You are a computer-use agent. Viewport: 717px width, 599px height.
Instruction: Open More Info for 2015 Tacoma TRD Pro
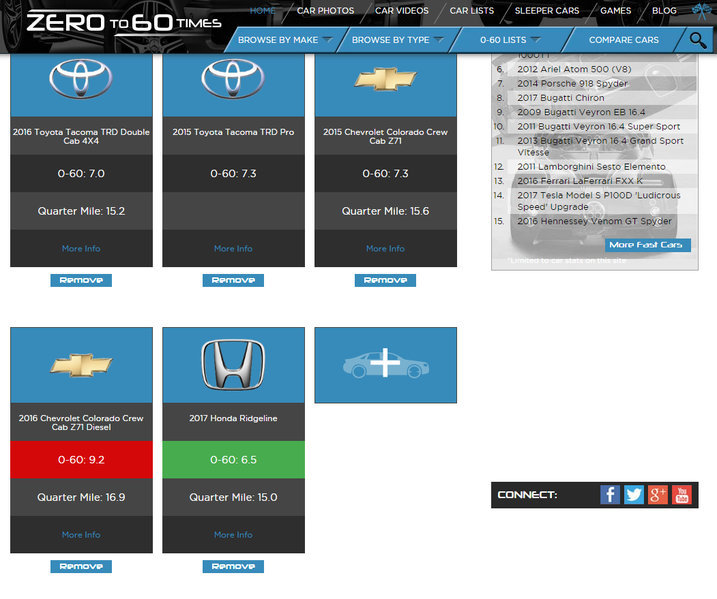(x=233, y=249)
